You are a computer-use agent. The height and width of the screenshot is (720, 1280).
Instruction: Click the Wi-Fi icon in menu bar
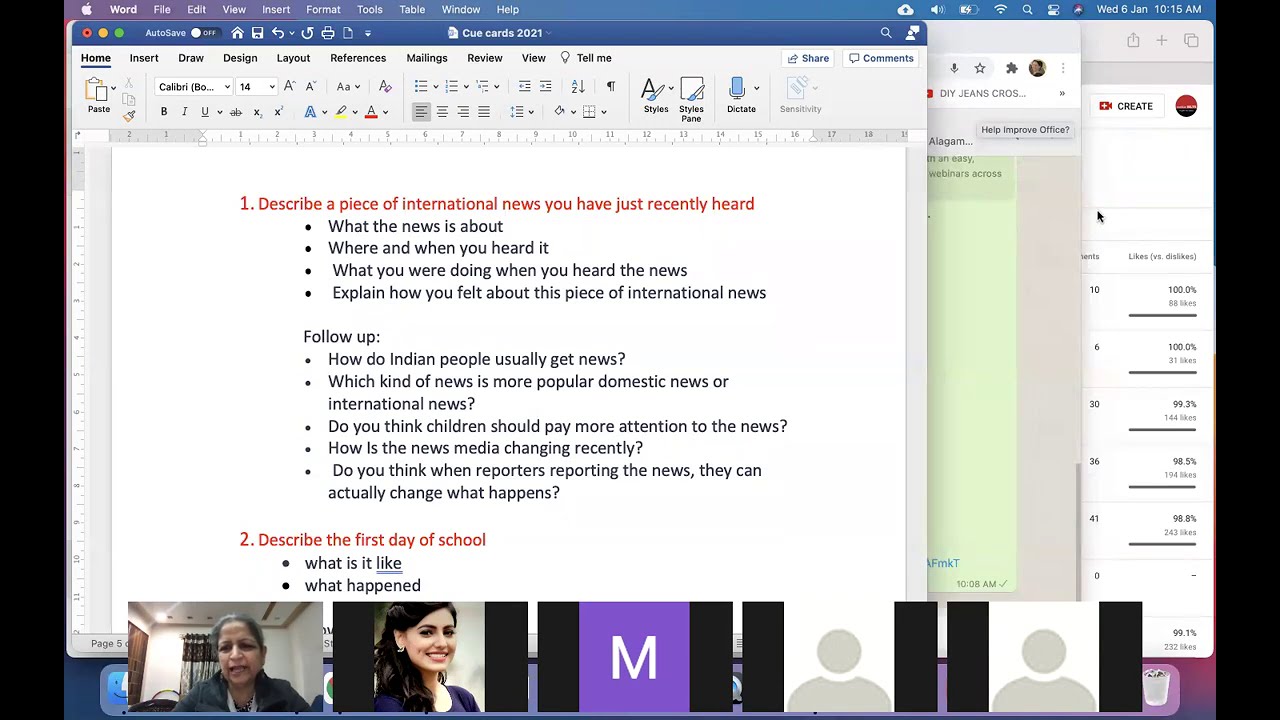pyautogui.click(x=1000, y=9)
